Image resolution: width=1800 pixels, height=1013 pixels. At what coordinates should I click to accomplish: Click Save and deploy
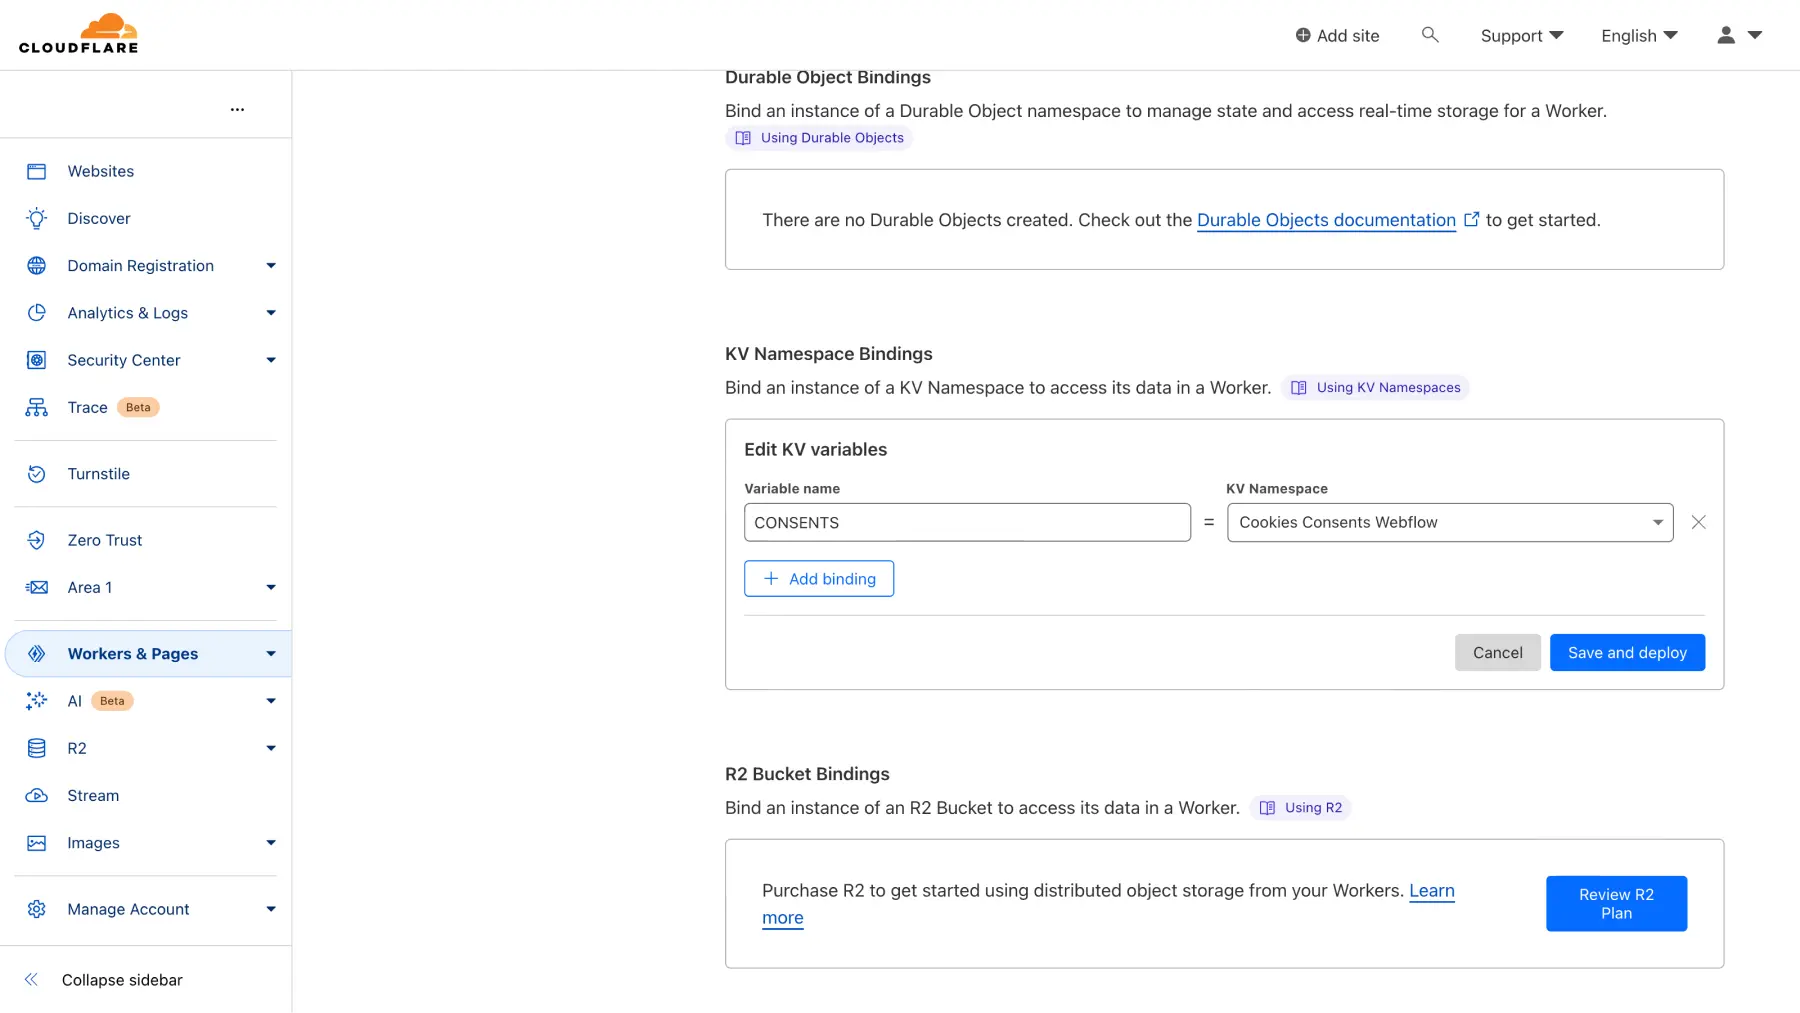click(x=1627, y=652)
